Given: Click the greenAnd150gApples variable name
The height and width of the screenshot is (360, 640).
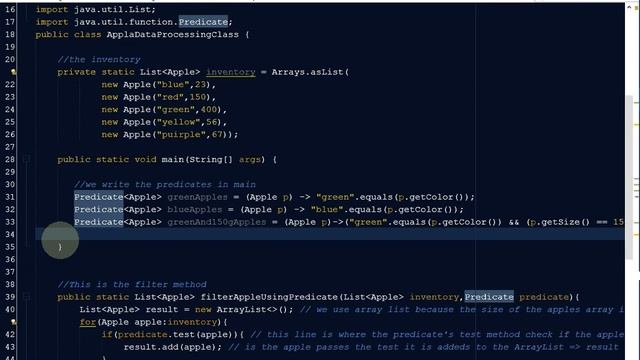Looking at the screenshot, I should [217, 222].
